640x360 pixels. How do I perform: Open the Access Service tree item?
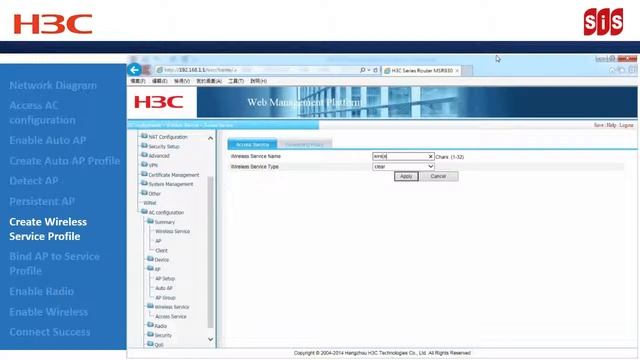pyautogui.click(x=171, y=317)
